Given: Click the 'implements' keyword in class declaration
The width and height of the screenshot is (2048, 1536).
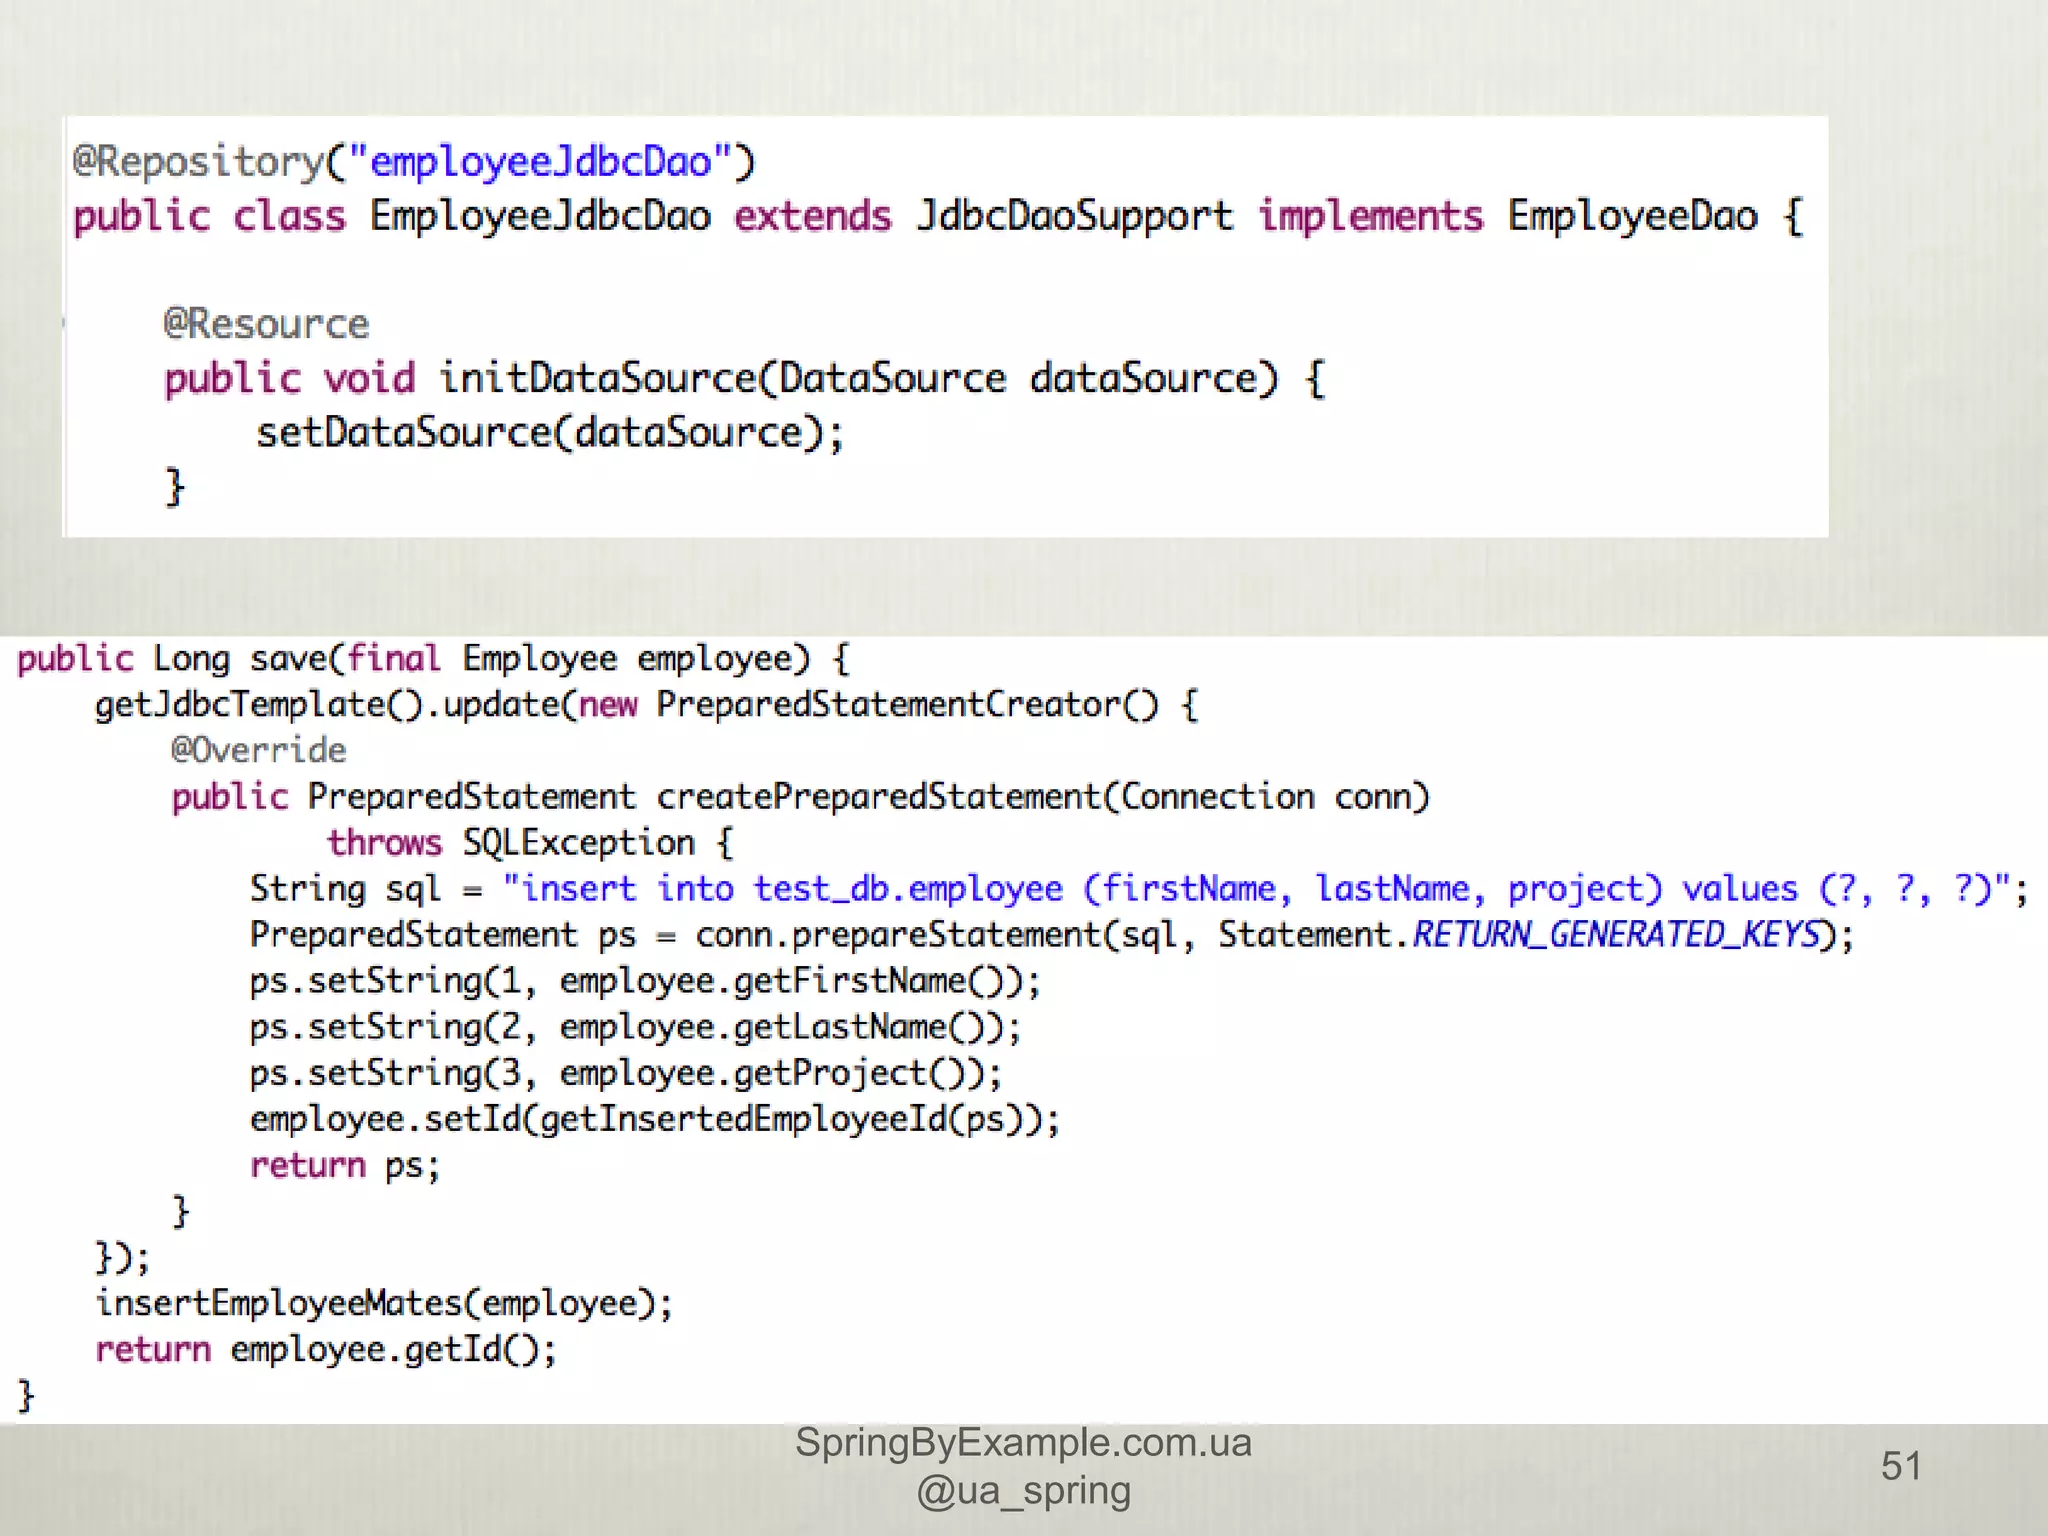Looking at the screenshot, I should point(1370,216).
